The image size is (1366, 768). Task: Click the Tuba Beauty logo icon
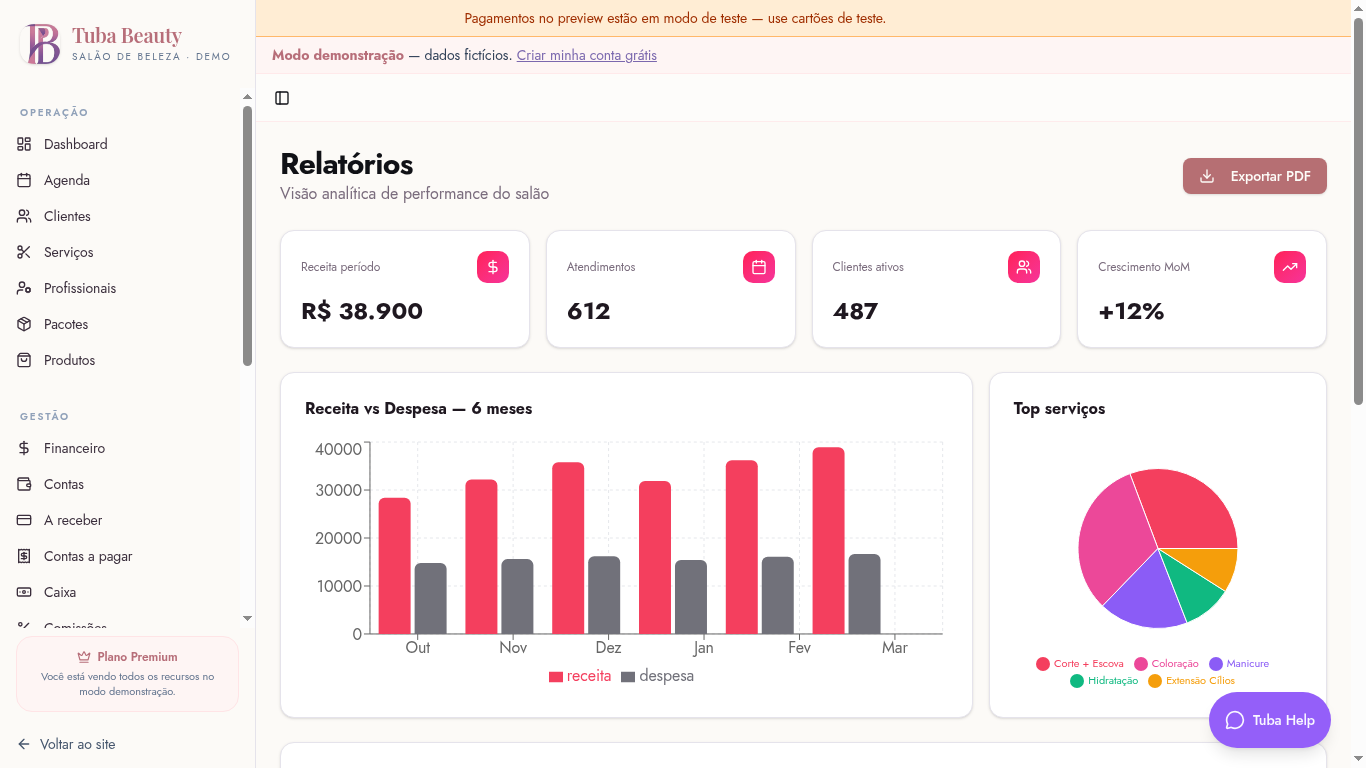42,44
